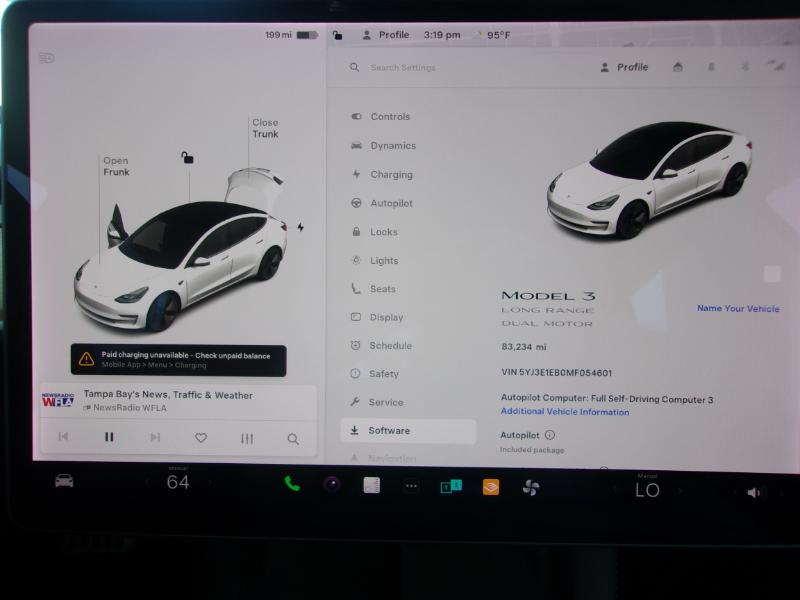Screen dimensions: 800x600
Task: Pause the NewsRadio WFLA playback
Action: [109, 437]
